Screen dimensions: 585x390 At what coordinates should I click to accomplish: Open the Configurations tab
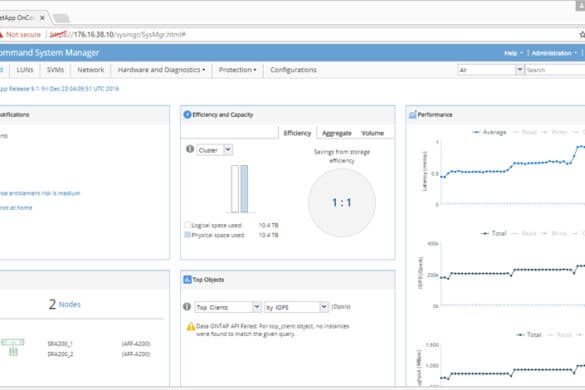point(293,70)
